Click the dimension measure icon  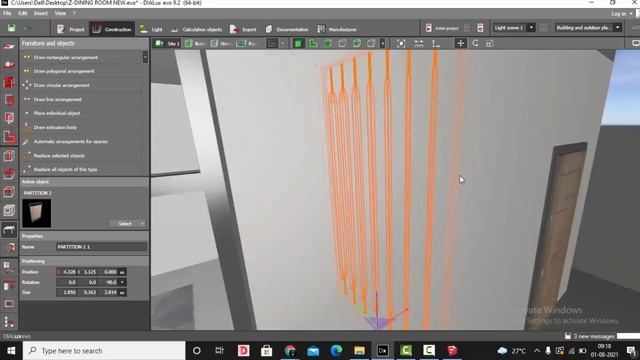coord(419,43)
